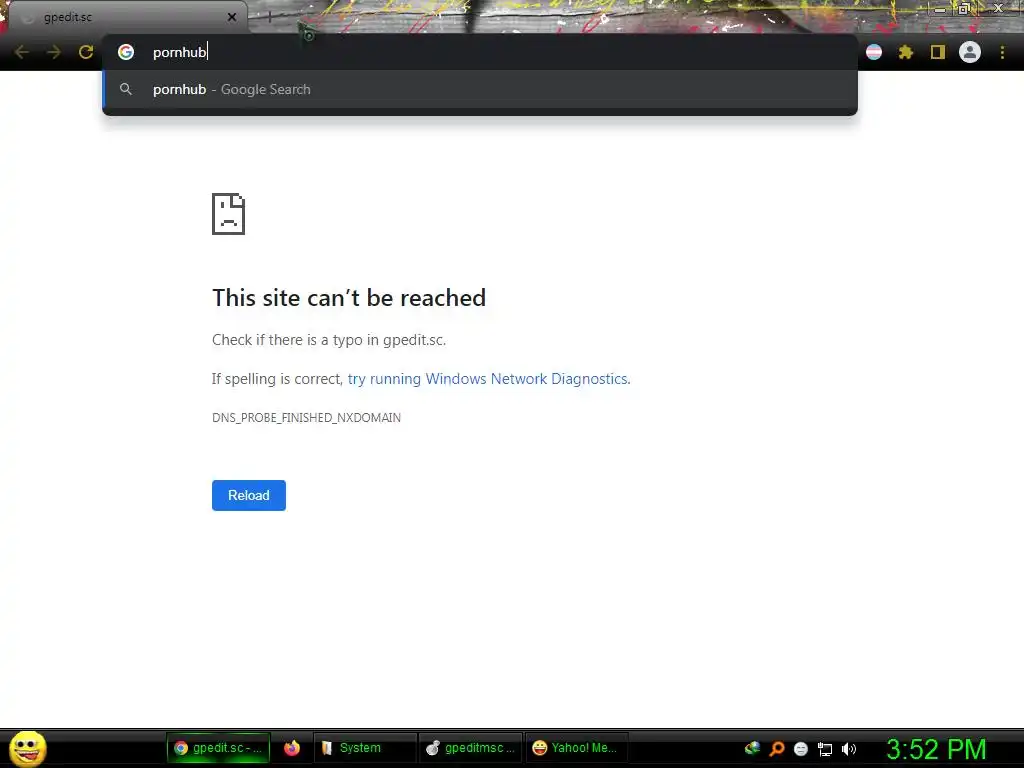
Task: Click the striped flag extension icon
Action: pyautogui.click(x=874, y=52)
